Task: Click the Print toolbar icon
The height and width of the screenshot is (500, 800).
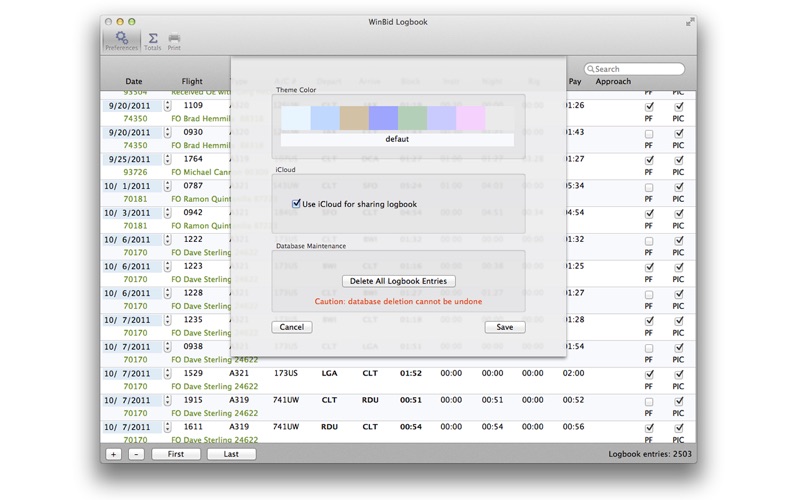Action: pos(174,40)
